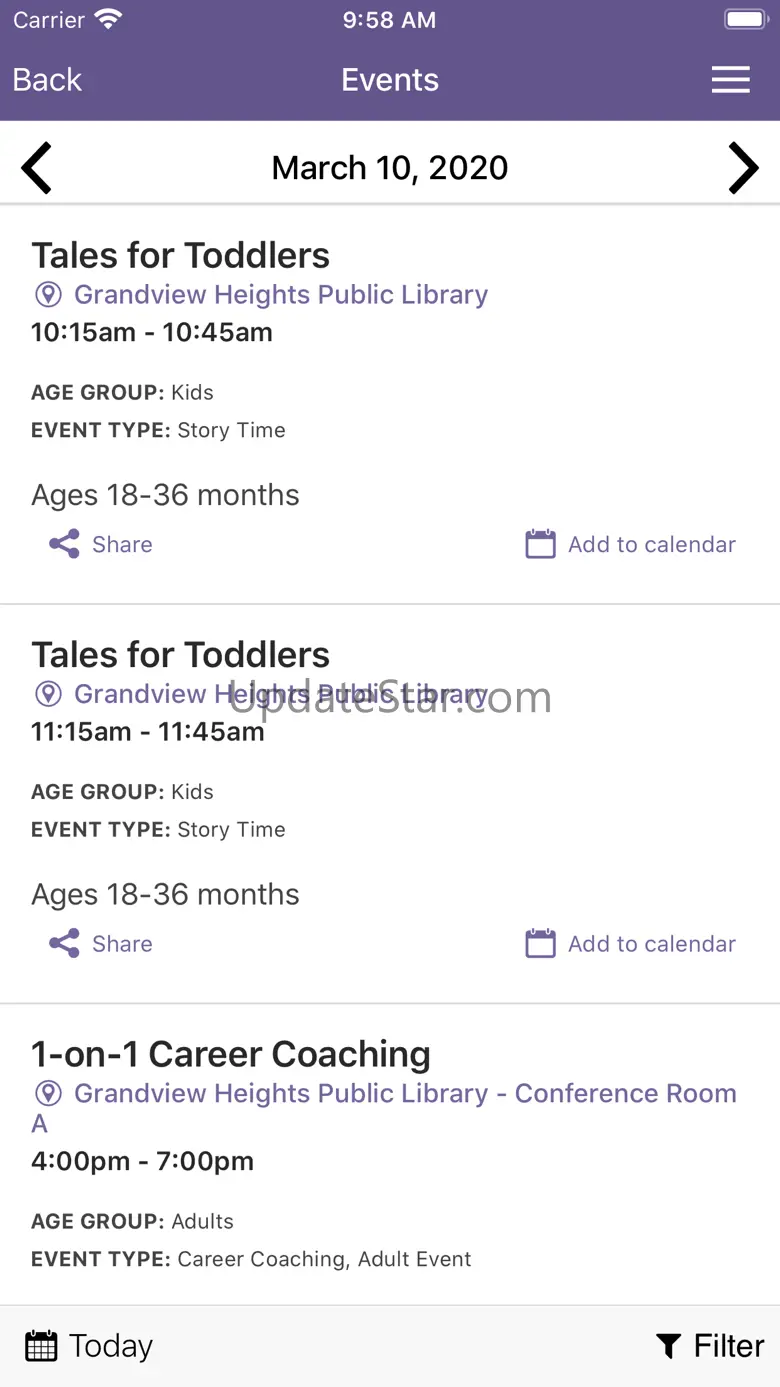Tap calendar icon for 11:15am Tales for Toddlers

[x=540, y=943]
